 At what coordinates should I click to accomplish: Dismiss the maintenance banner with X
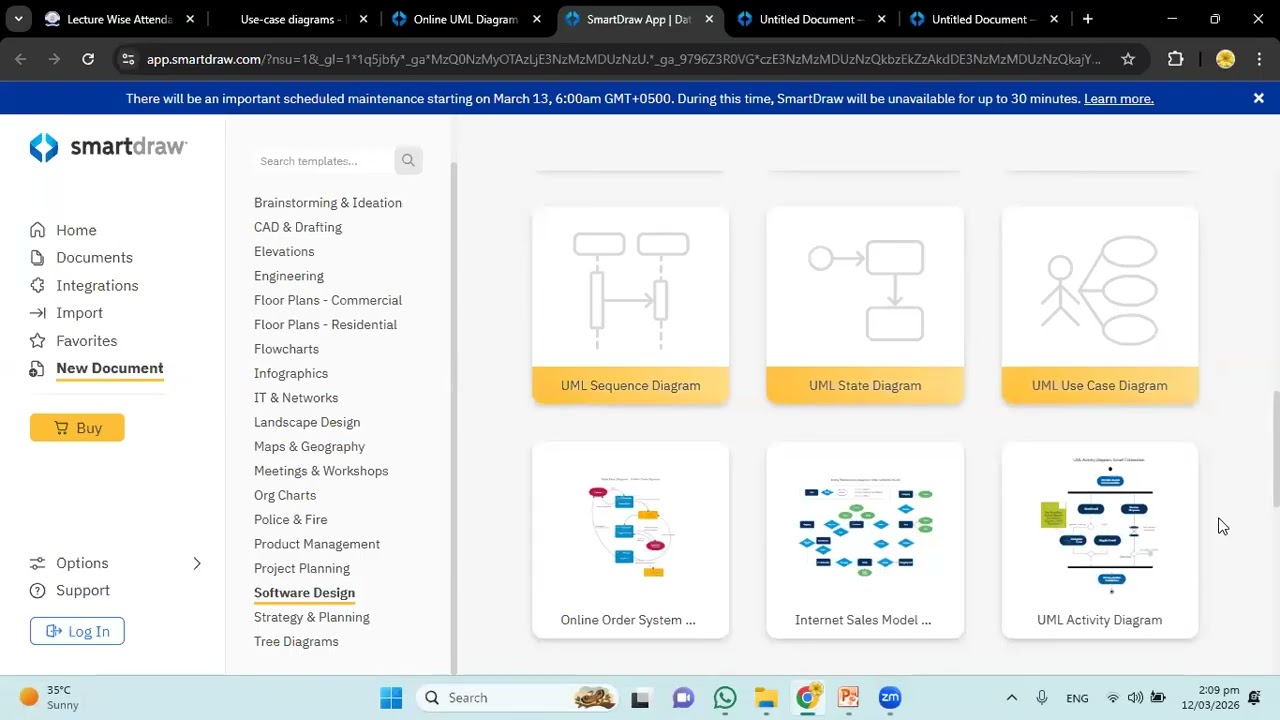click(x=1259, y=98)
